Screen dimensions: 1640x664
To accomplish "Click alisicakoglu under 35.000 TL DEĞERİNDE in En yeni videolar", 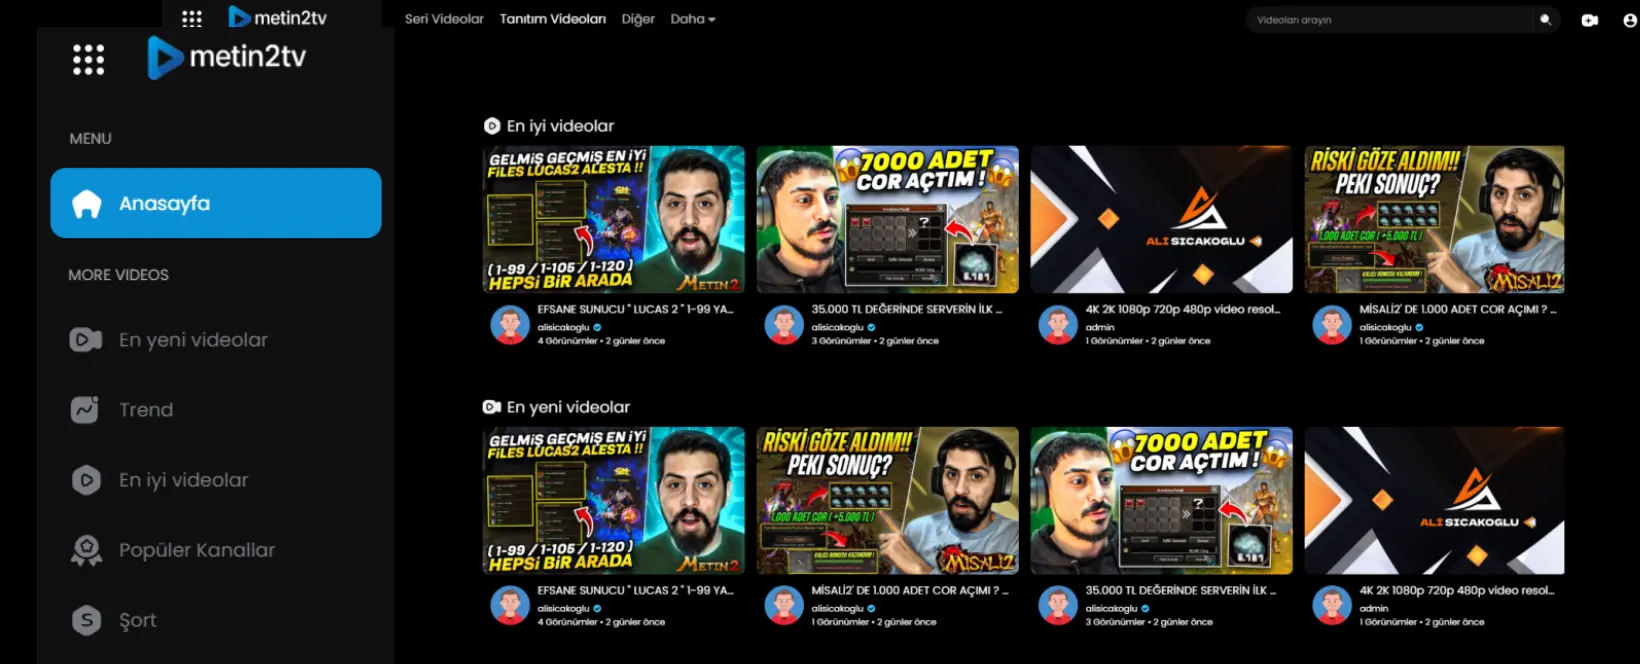I will [1112, 609].
